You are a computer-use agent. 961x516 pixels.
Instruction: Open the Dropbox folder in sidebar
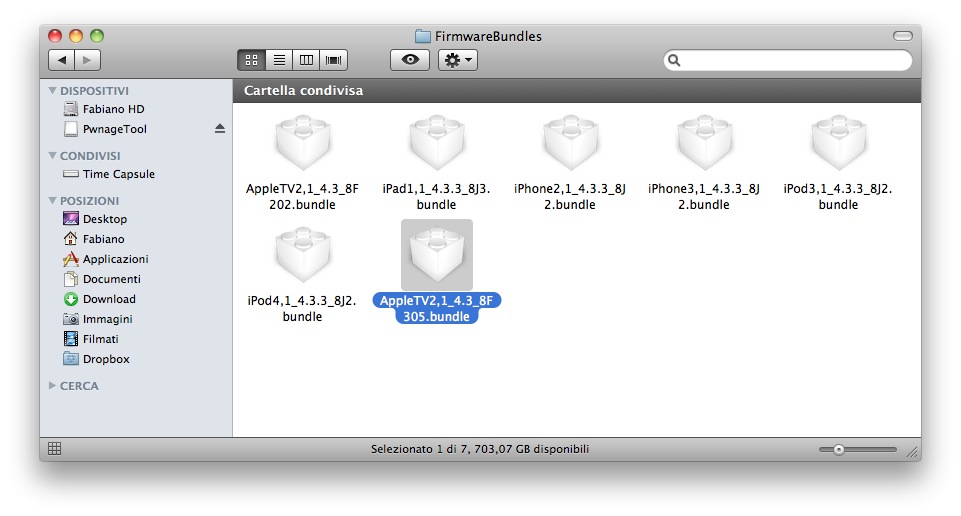pyautogui.click(x=105, y=359)
